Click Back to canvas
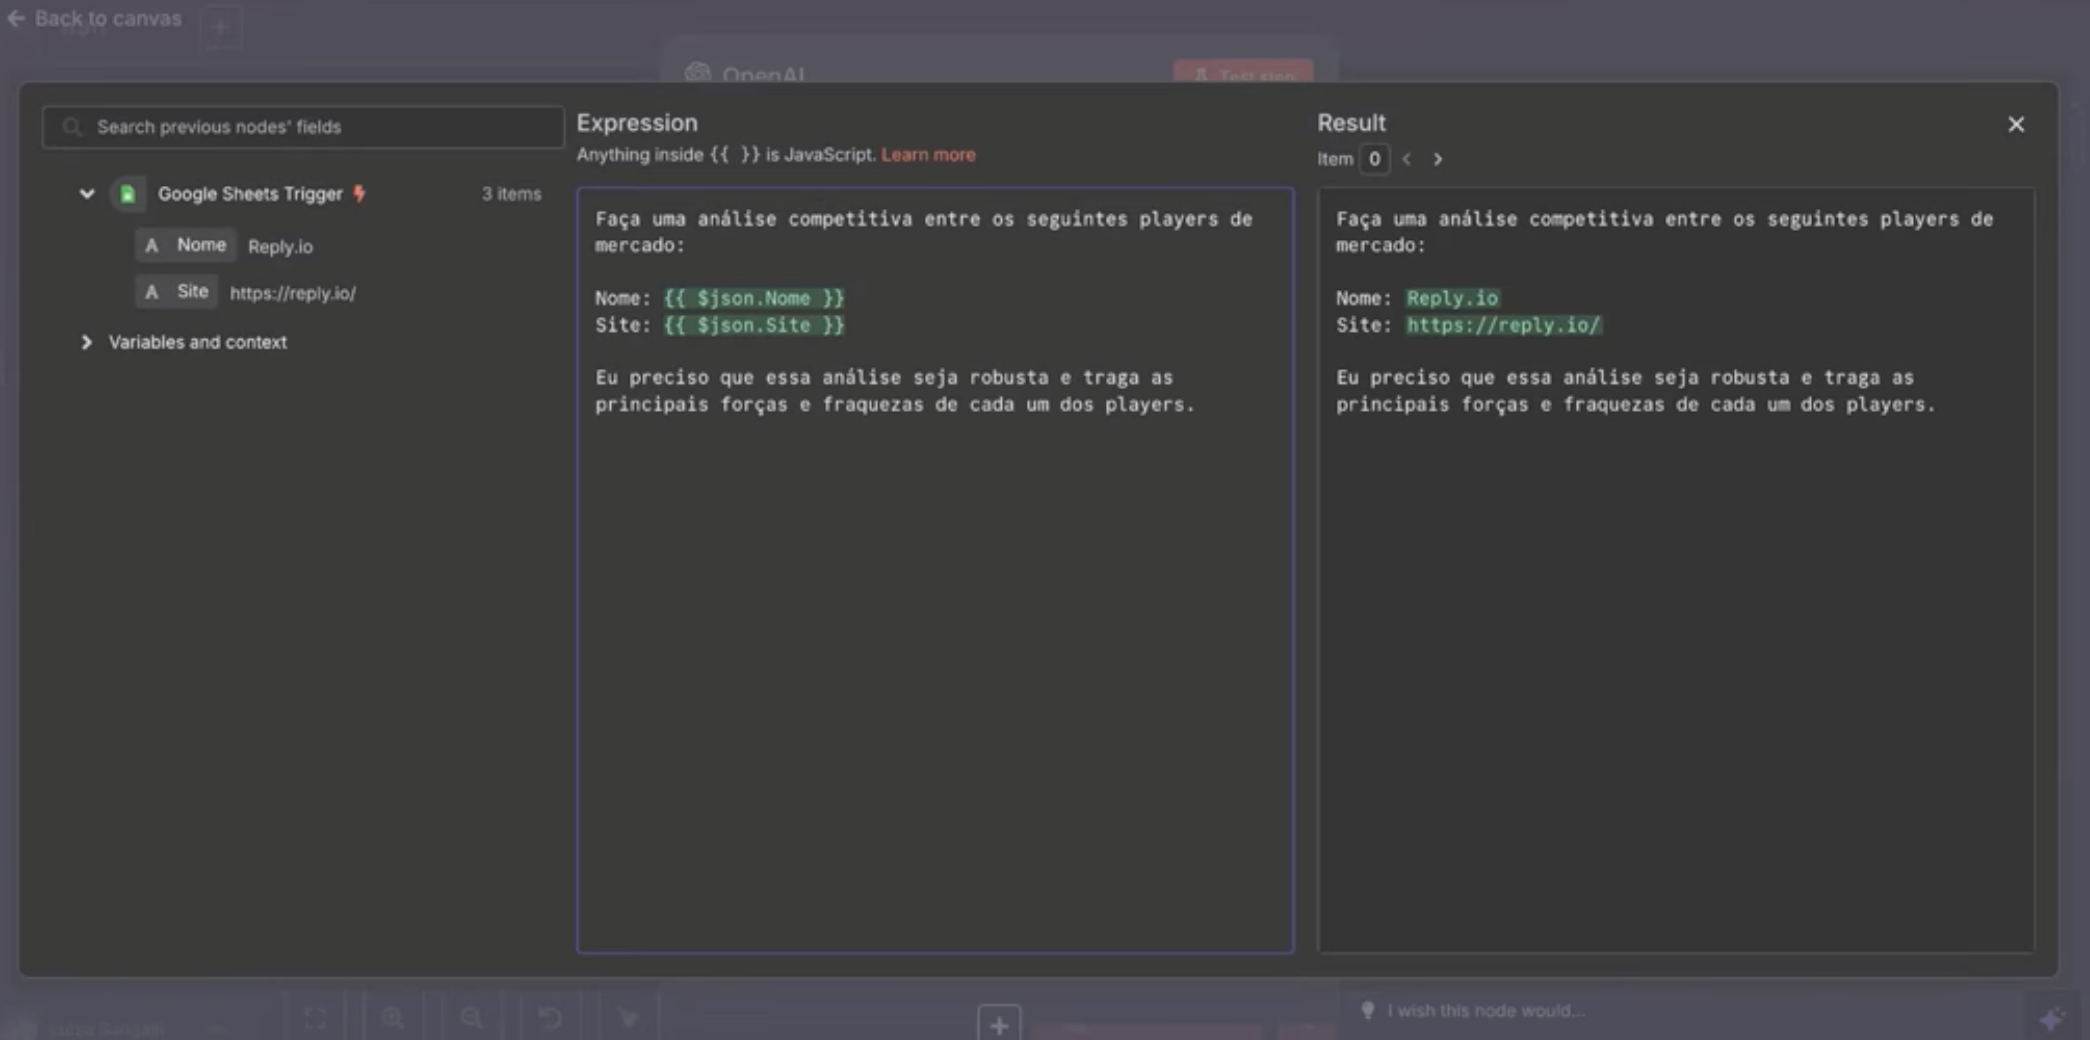 pyautogui.click(x=96, y=18)
